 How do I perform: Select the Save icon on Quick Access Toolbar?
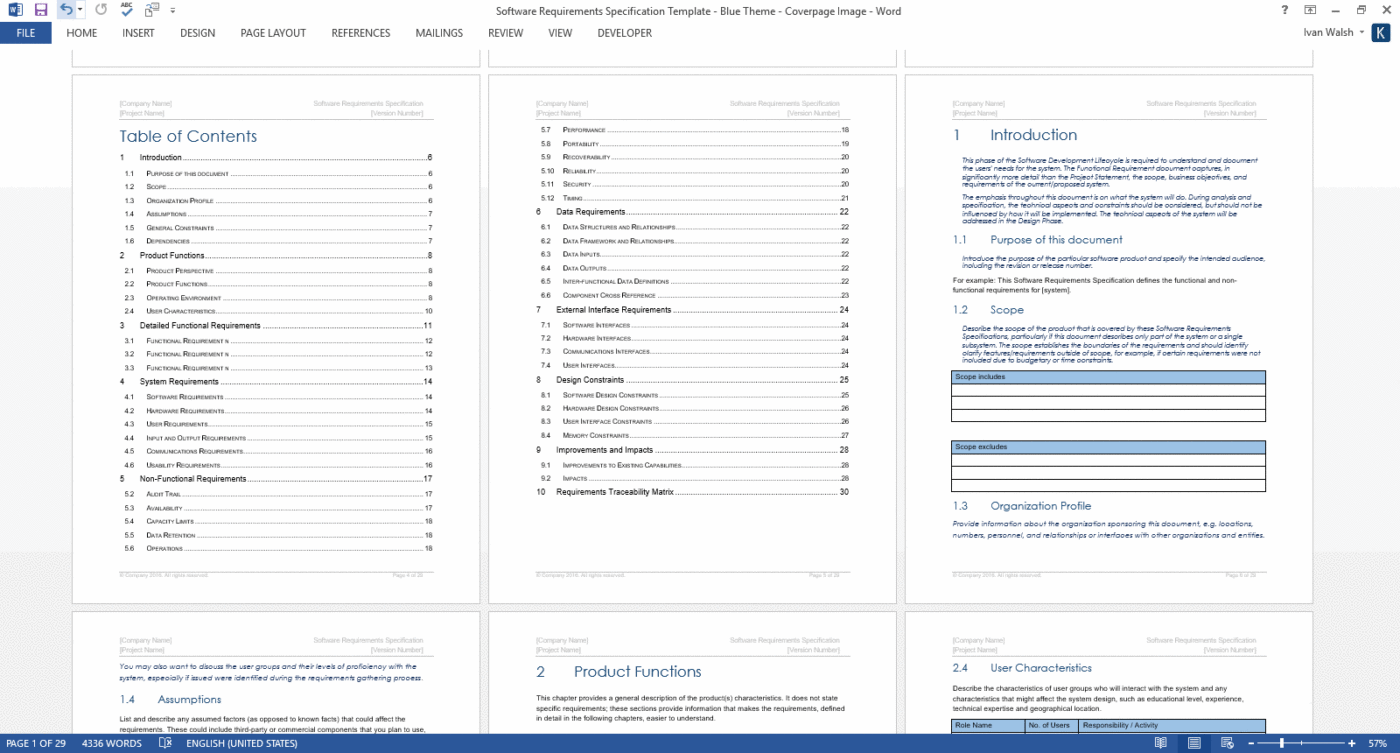[41, 10]
